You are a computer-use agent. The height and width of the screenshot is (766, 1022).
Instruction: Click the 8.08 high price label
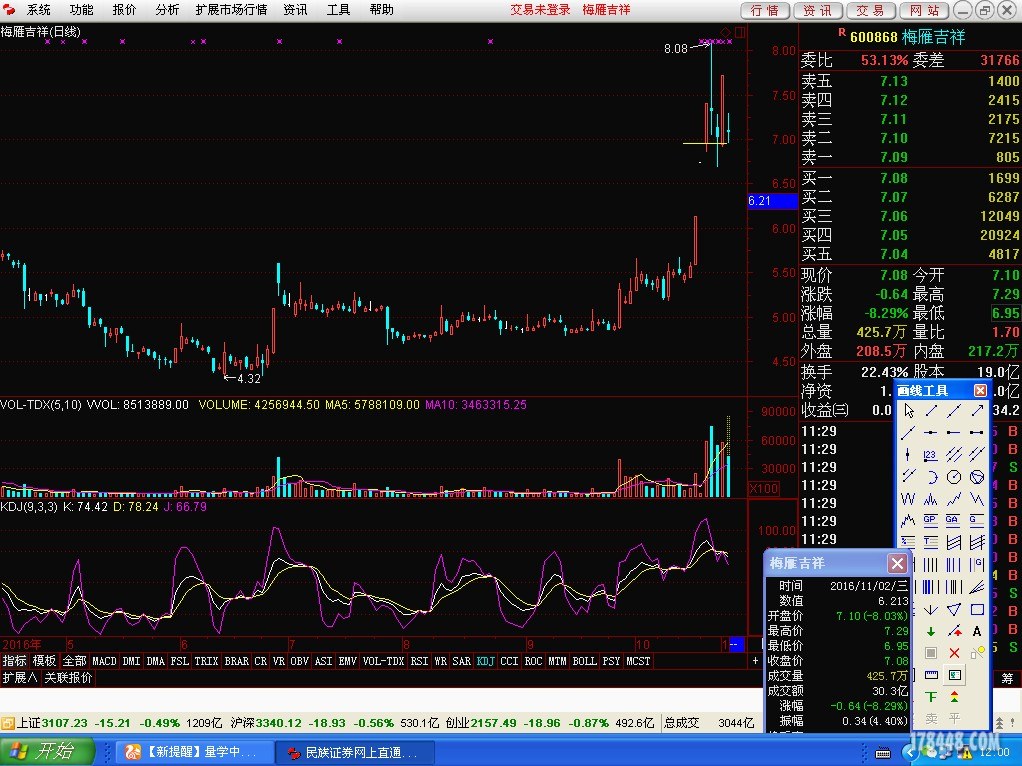pos(676,48)
